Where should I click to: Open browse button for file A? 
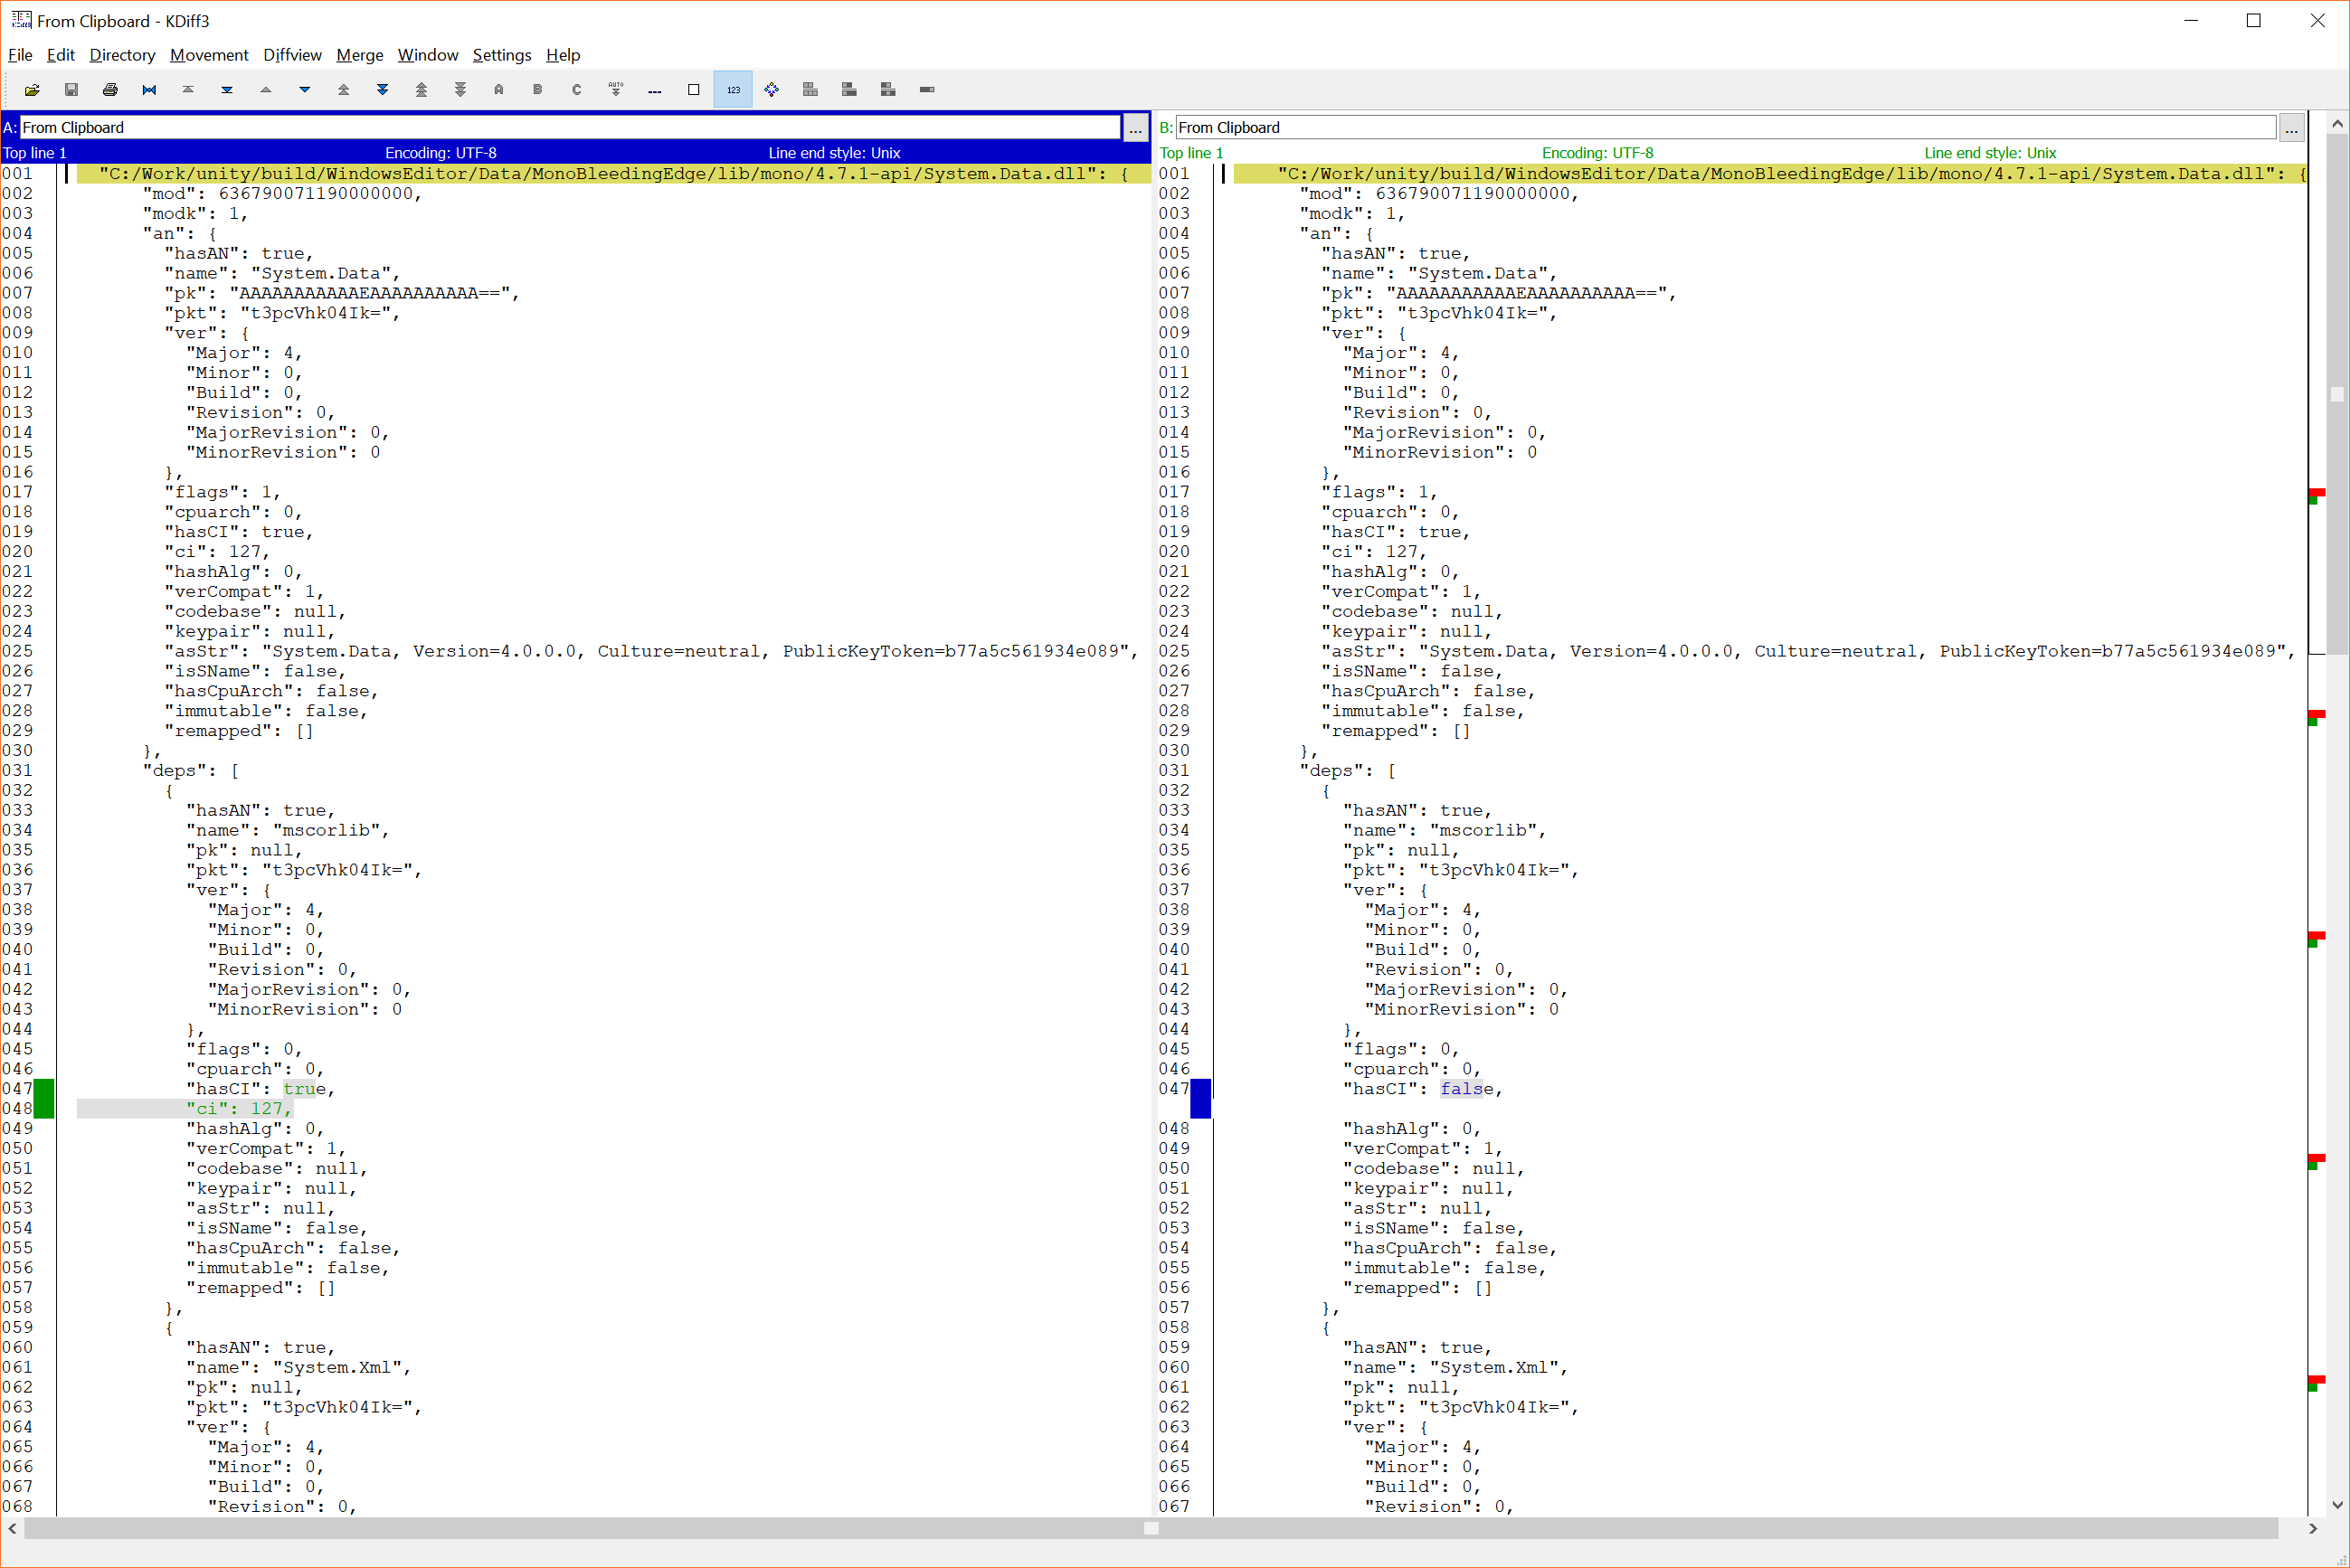(x=1135, y=128)
